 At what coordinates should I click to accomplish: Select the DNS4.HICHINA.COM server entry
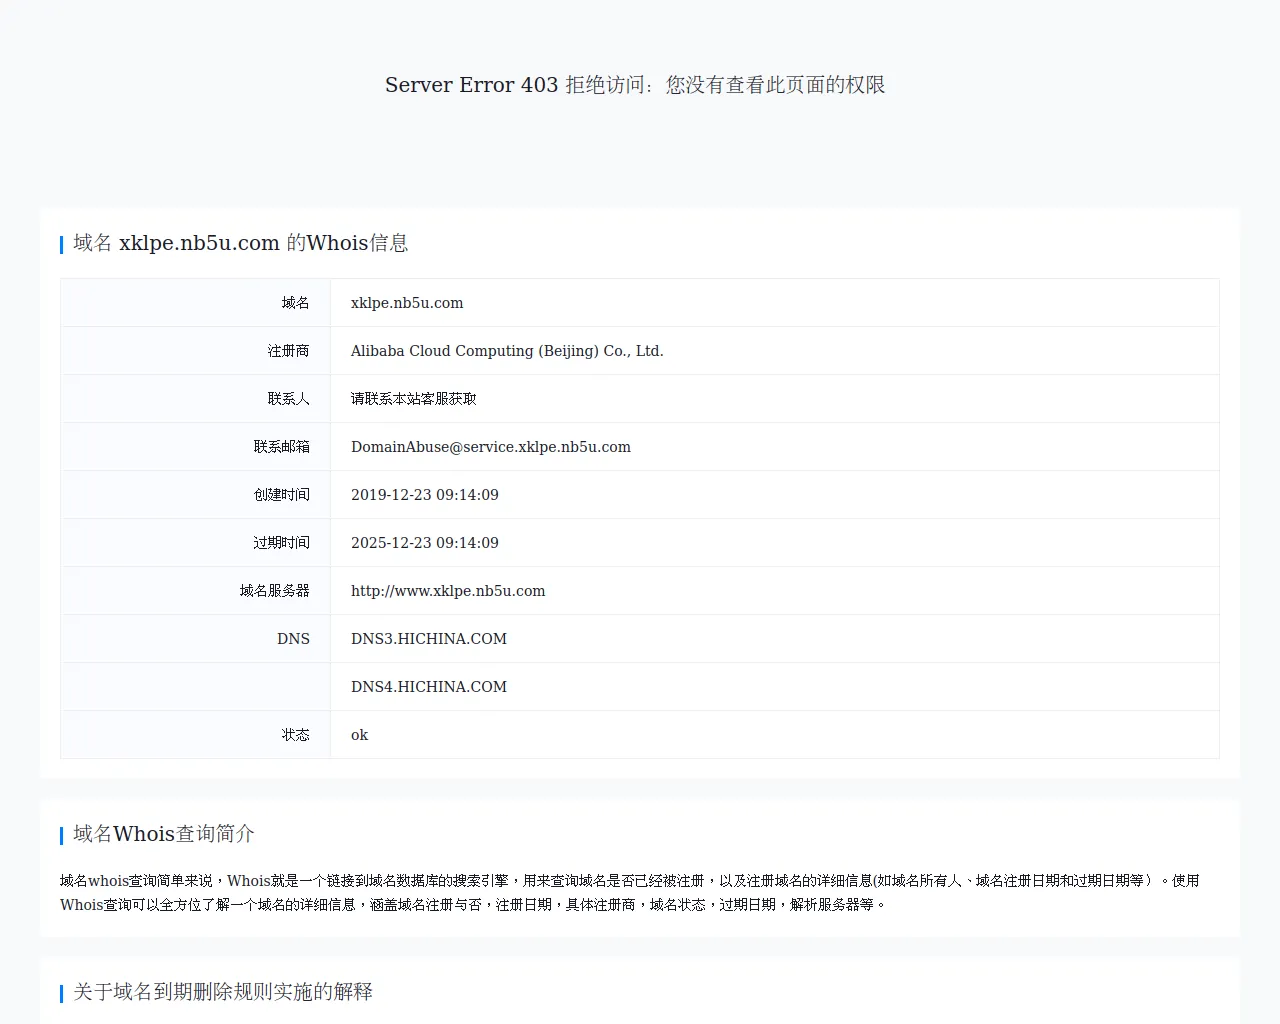pos(428,686)
